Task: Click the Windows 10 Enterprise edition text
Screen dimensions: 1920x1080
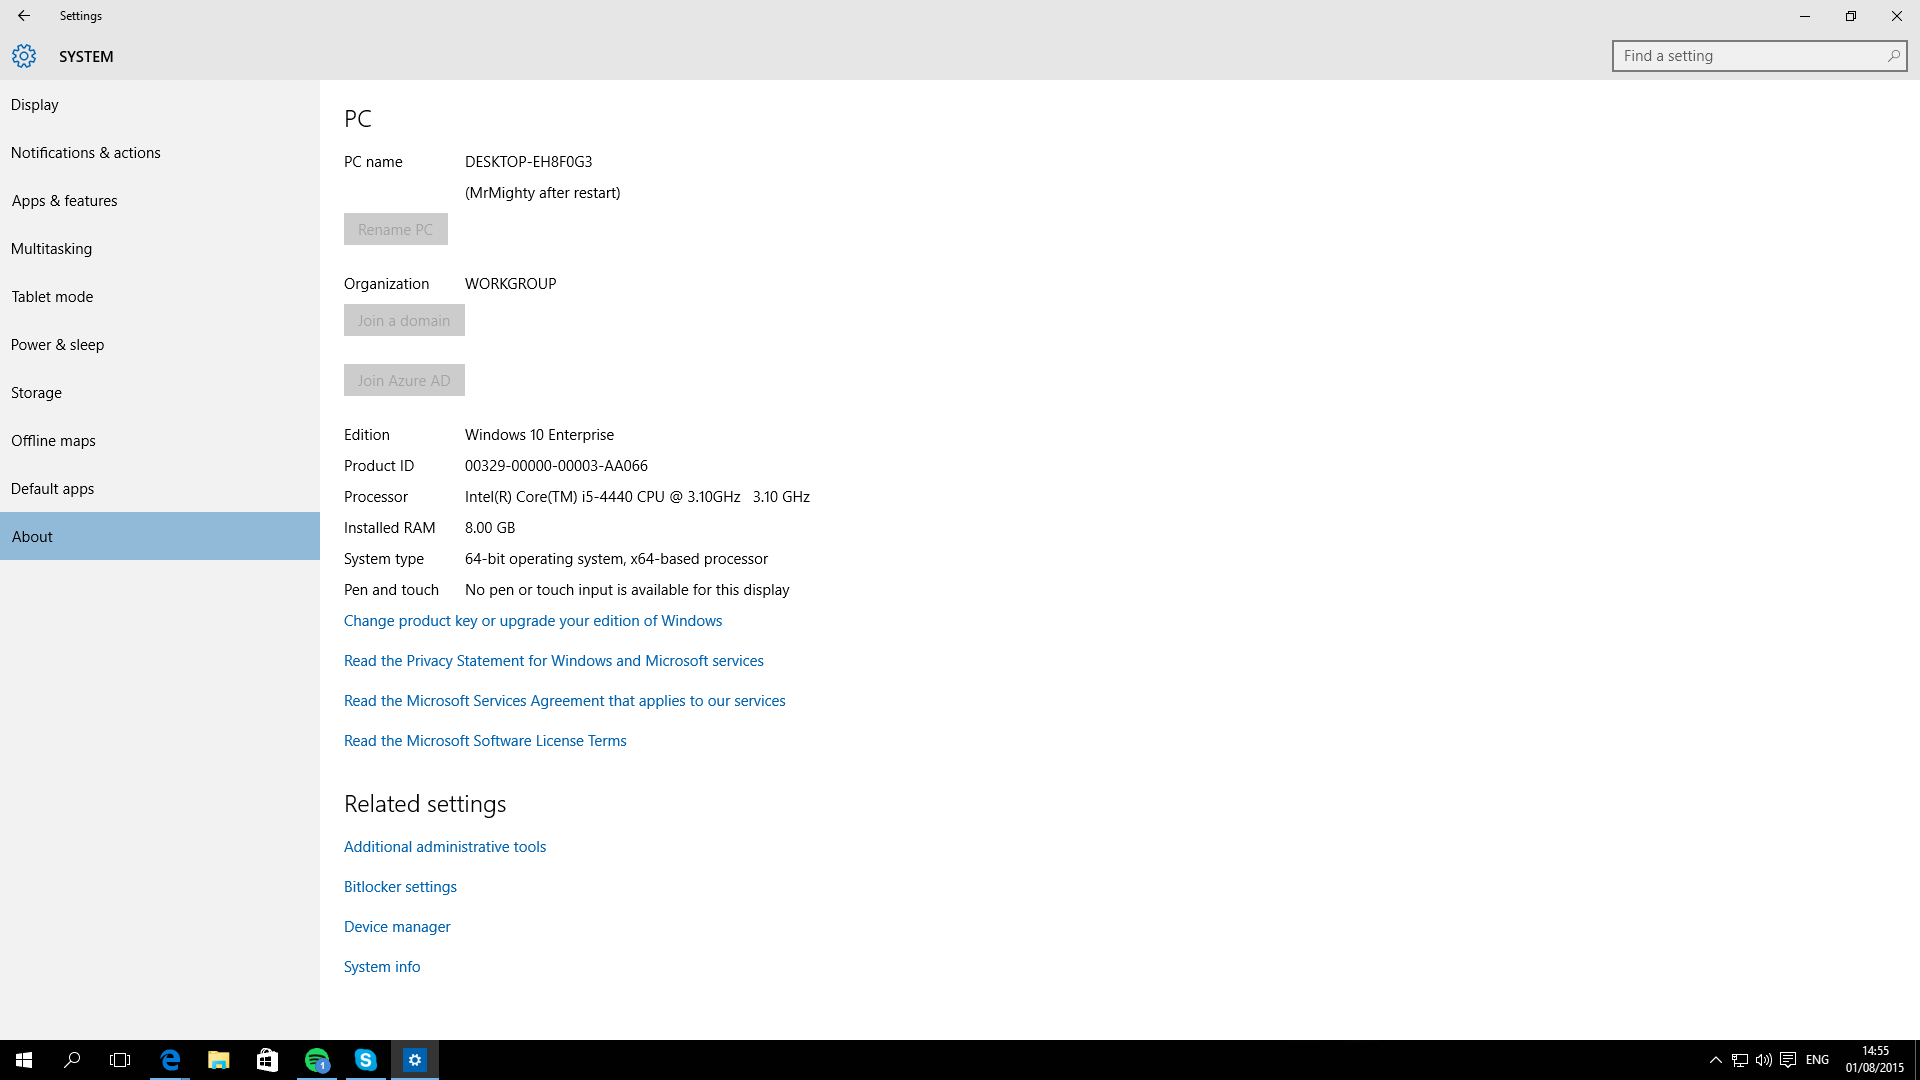Action: (x=539, y=435)
